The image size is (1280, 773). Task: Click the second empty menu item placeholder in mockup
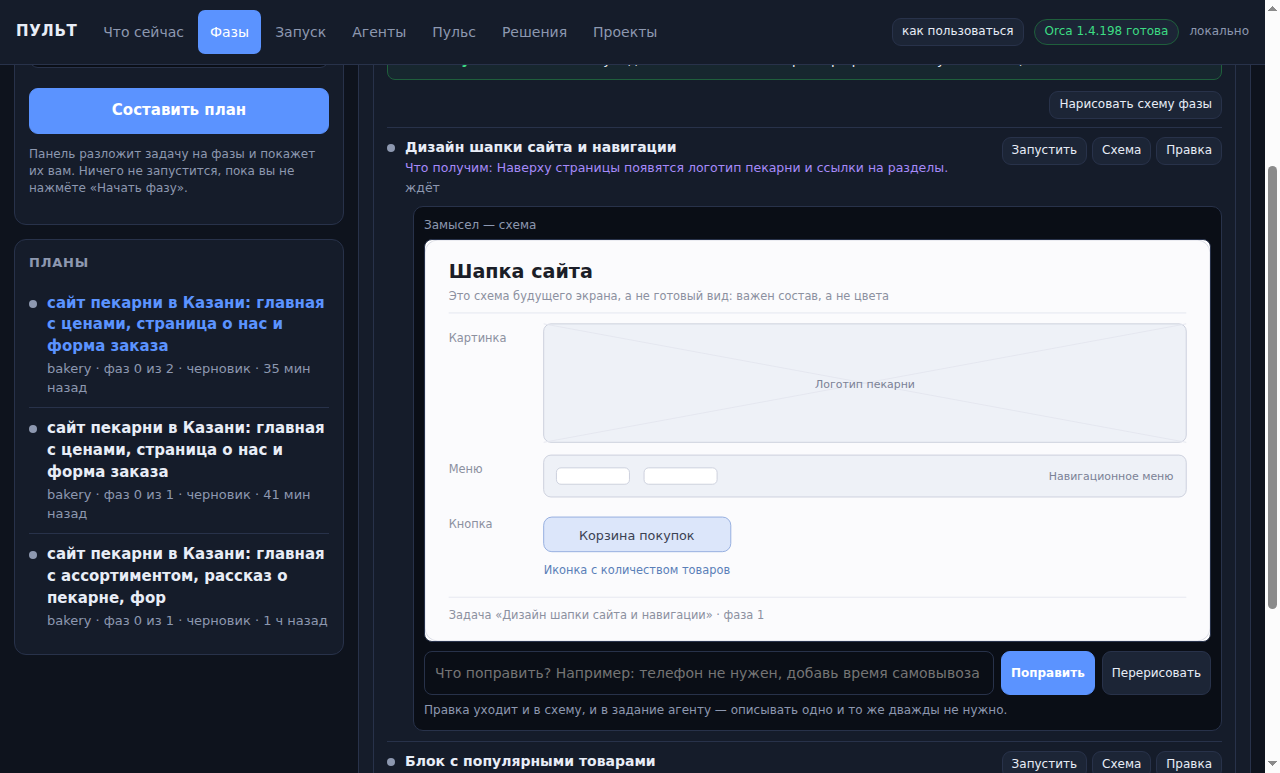point(680,476)
